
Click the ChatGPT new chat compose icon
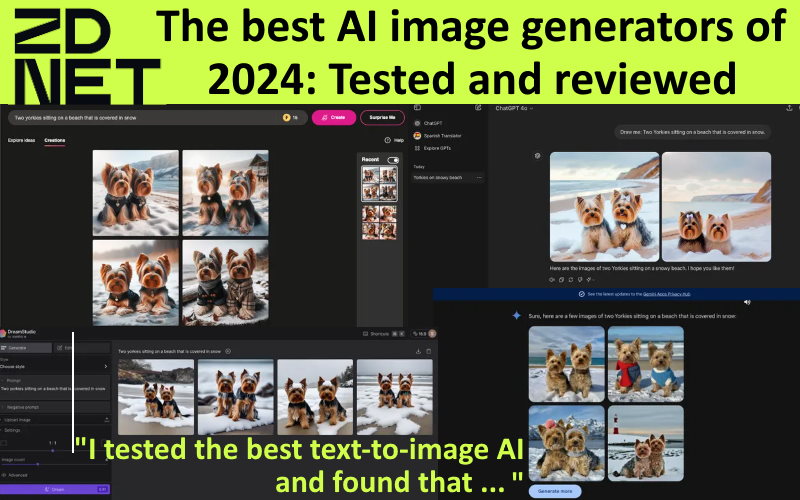[x=478, y=107]
